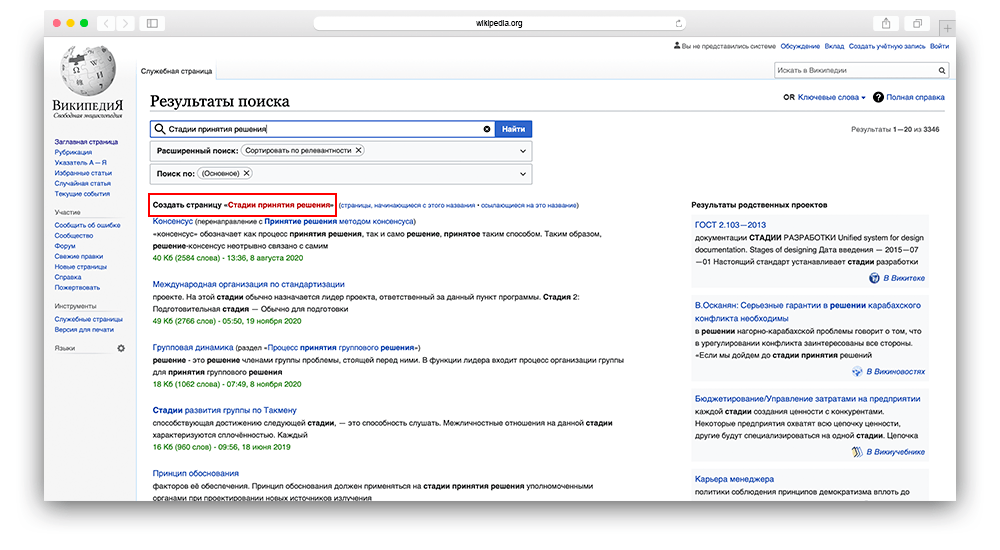Viewport: 1000px width, 550px height.
Task: Click 'Версия для печати' link
Action: (84, 330)
